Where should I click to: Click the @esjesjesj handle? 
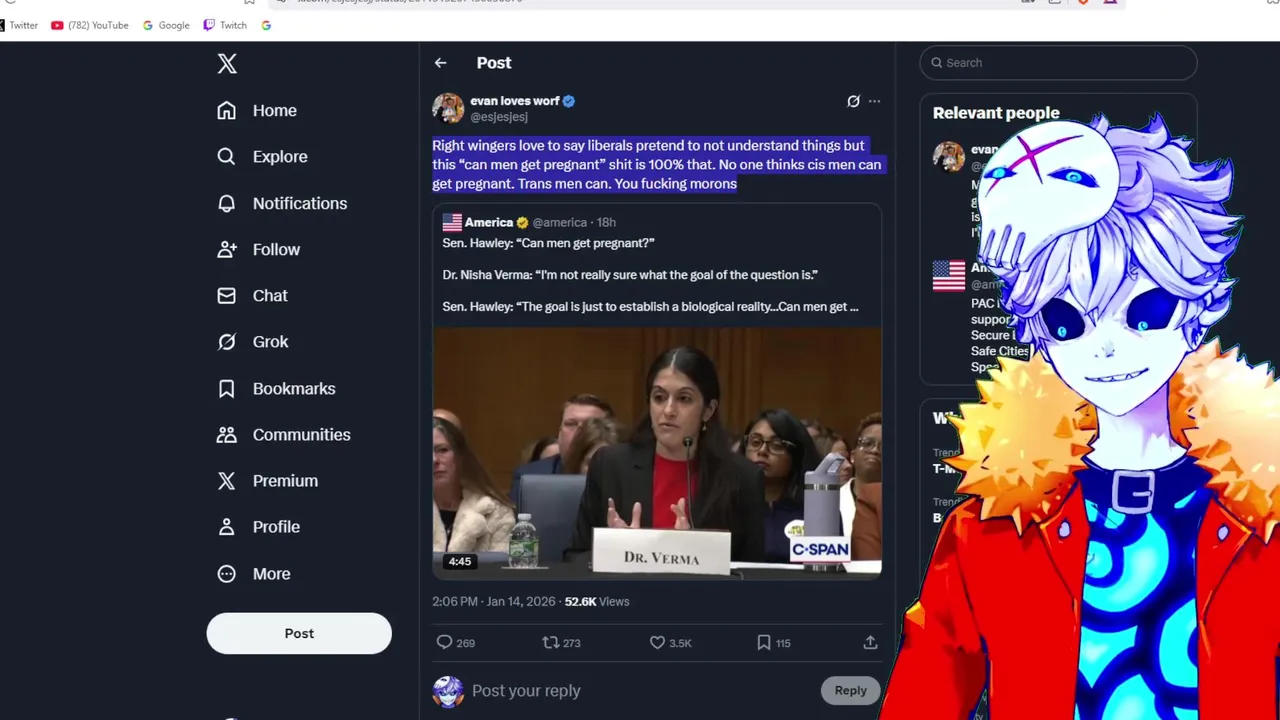tap(499, 117)
